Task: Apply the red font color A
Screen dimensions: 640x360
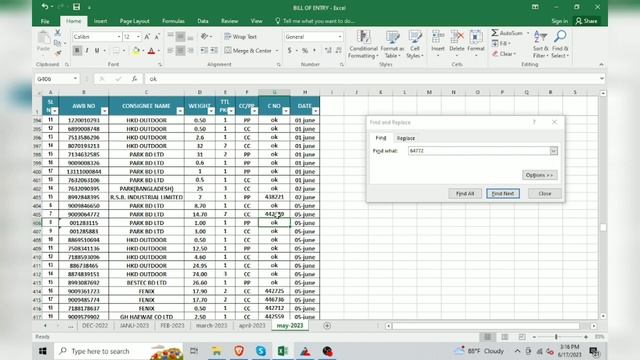Action: coord(151,51)
